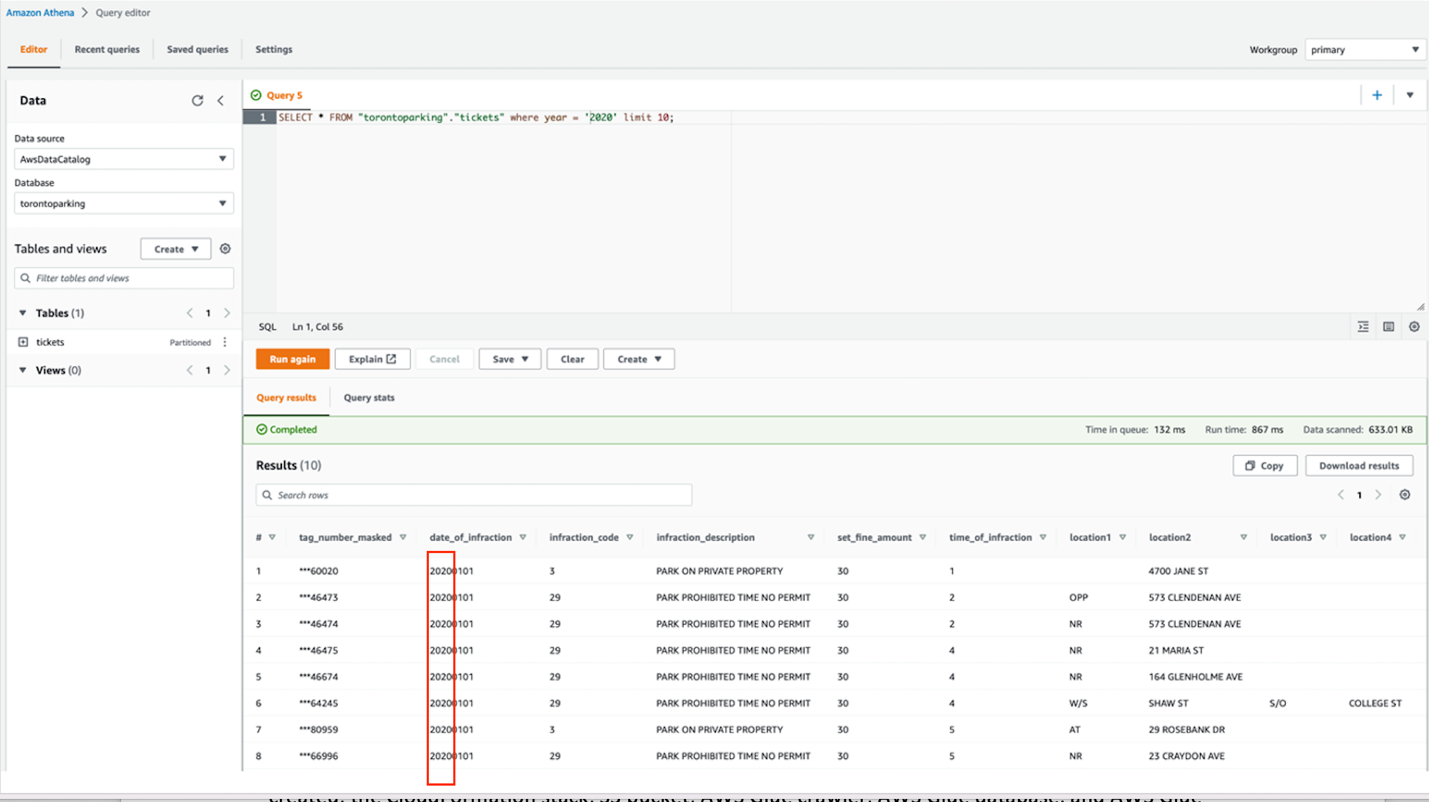Add a new query tab
The image size is (1429, 802).
point(1377,95)
